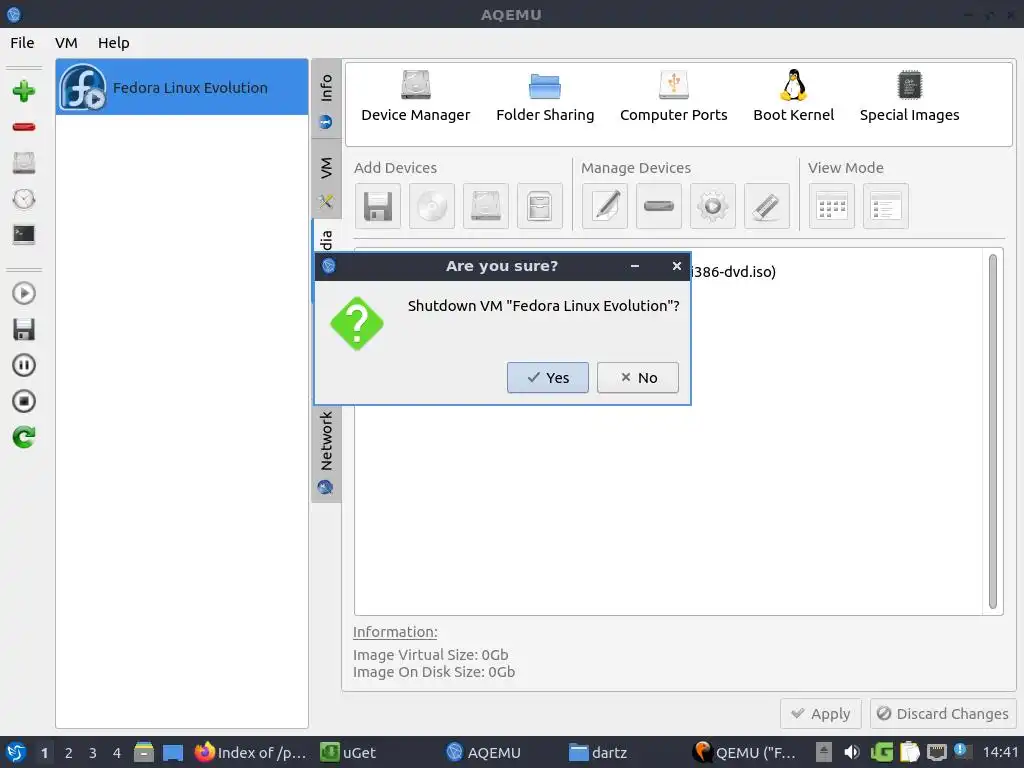Viewport: 1024px width, 768px height.
Task: Minimize the Are you sure dialog
Action: (x=635, y=266)
